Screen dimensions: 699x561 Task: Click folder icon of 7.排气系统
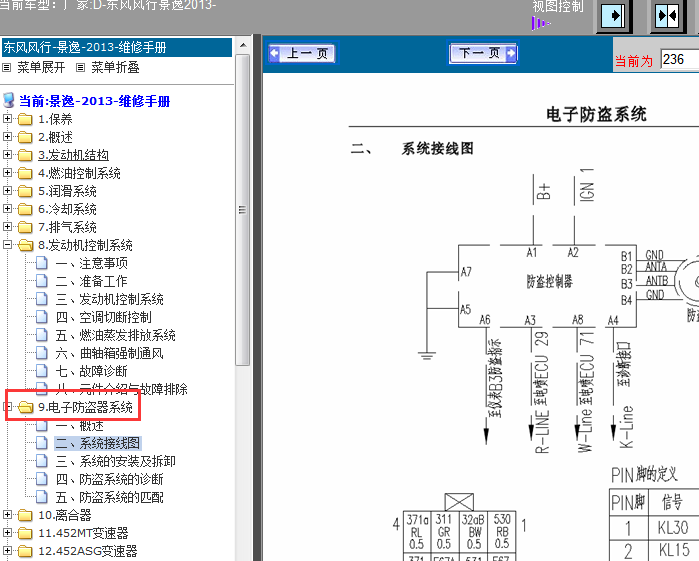[x=25, y=227]
